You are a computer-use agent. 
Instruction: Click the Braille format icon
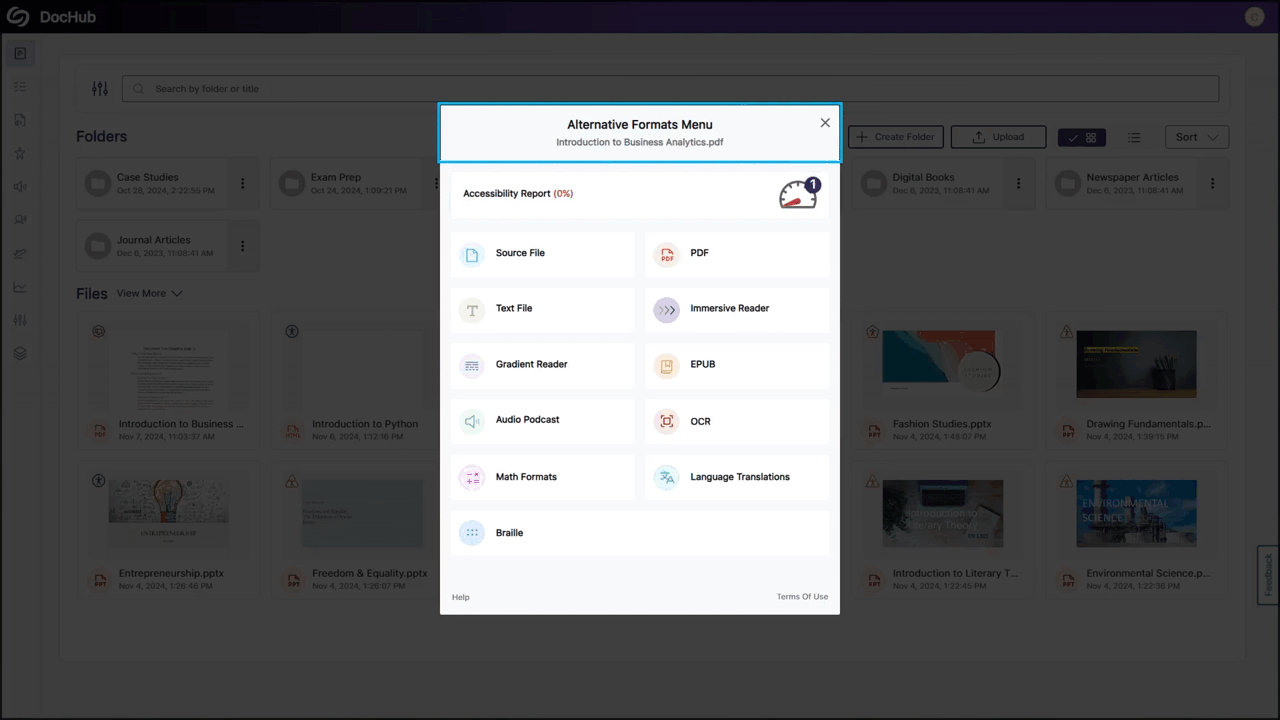click(472, 533)
